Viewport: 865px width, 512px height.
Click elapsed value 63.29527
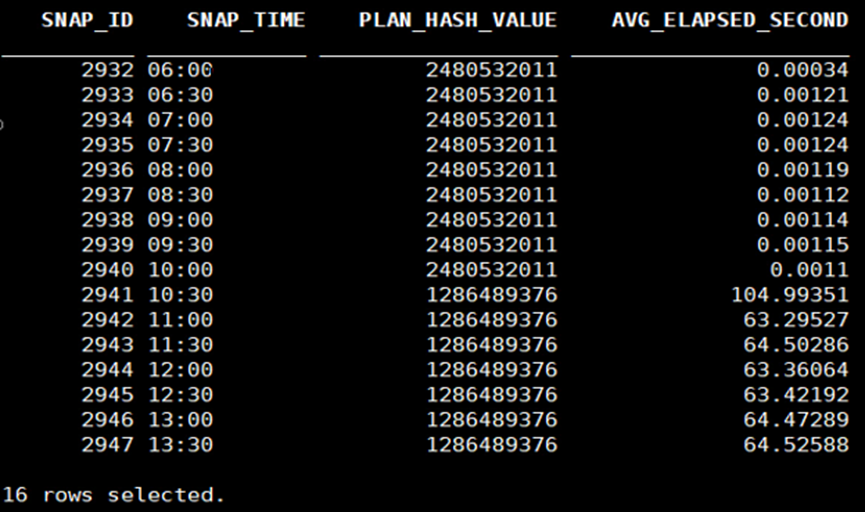[x=796, y=320]
